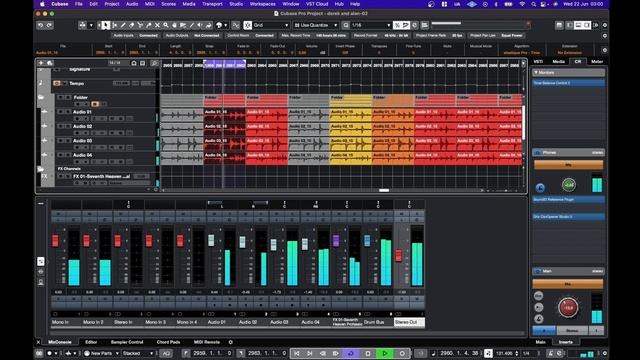This screenshot has height=360, width=640.
Task: Switch to the Media tab in right zone
Action: [x=558, y=62]
